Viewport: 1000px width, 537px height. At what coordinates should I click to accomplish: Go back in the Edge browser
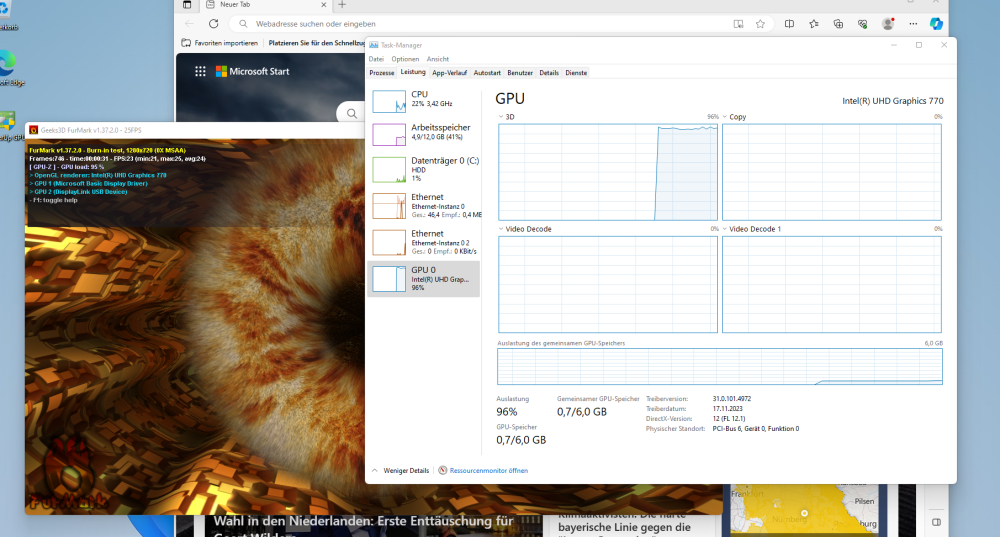pyautogui.click(x=189, y=24)
